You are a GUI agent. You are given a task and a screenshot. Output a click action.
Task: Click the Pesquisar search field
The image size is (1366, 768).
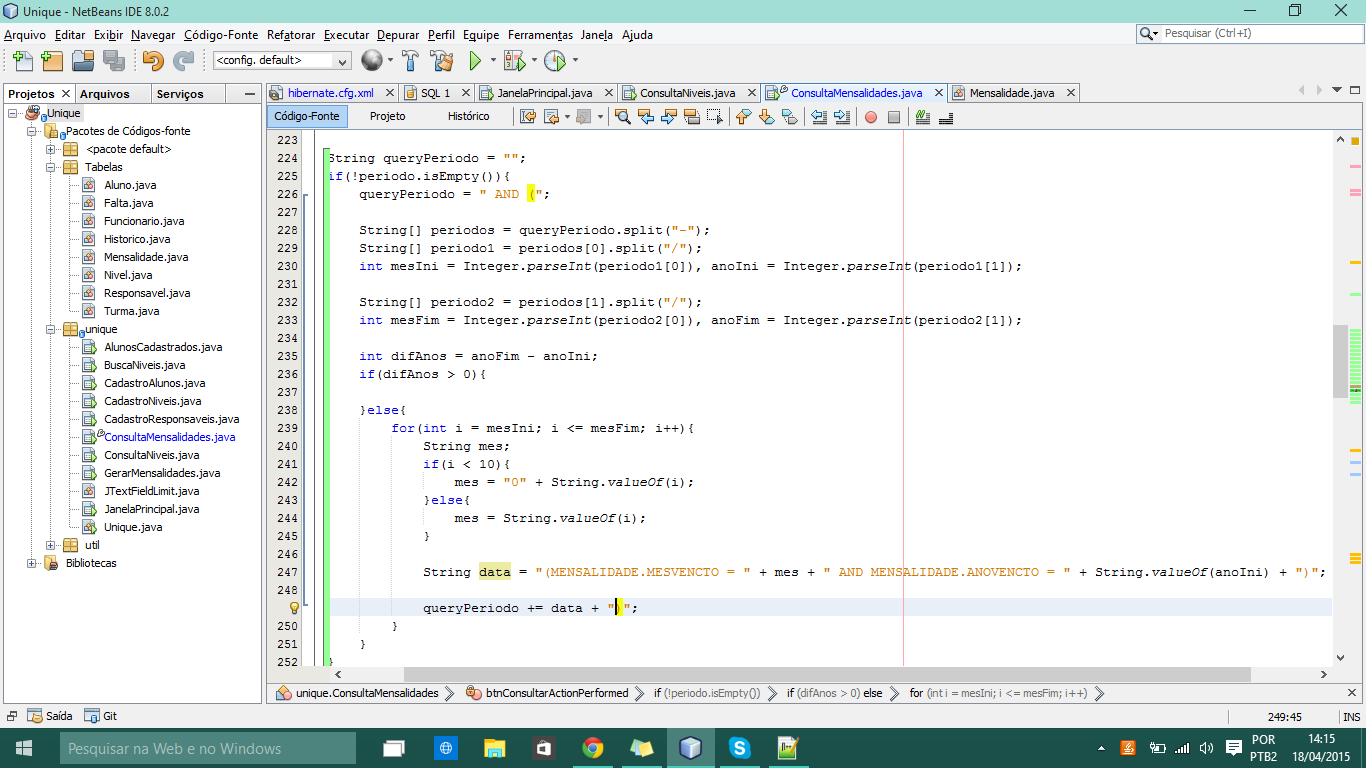(1257, 33)
